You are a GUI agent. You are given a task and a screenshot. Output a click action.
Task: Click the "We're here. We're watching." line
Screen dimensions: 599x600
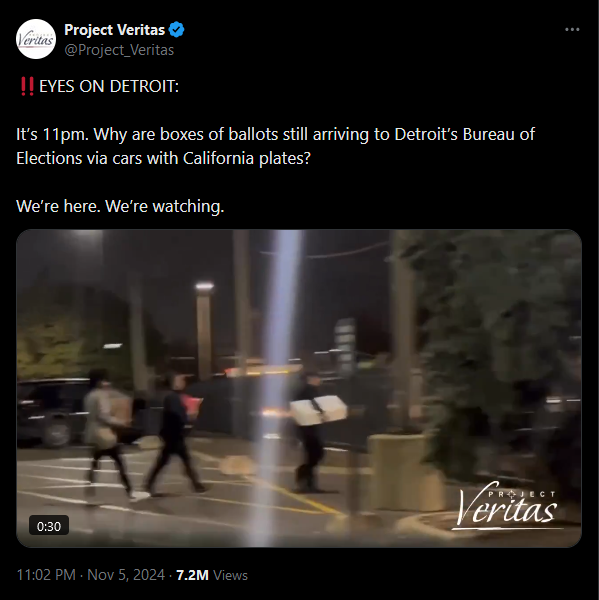coord(120,206)
